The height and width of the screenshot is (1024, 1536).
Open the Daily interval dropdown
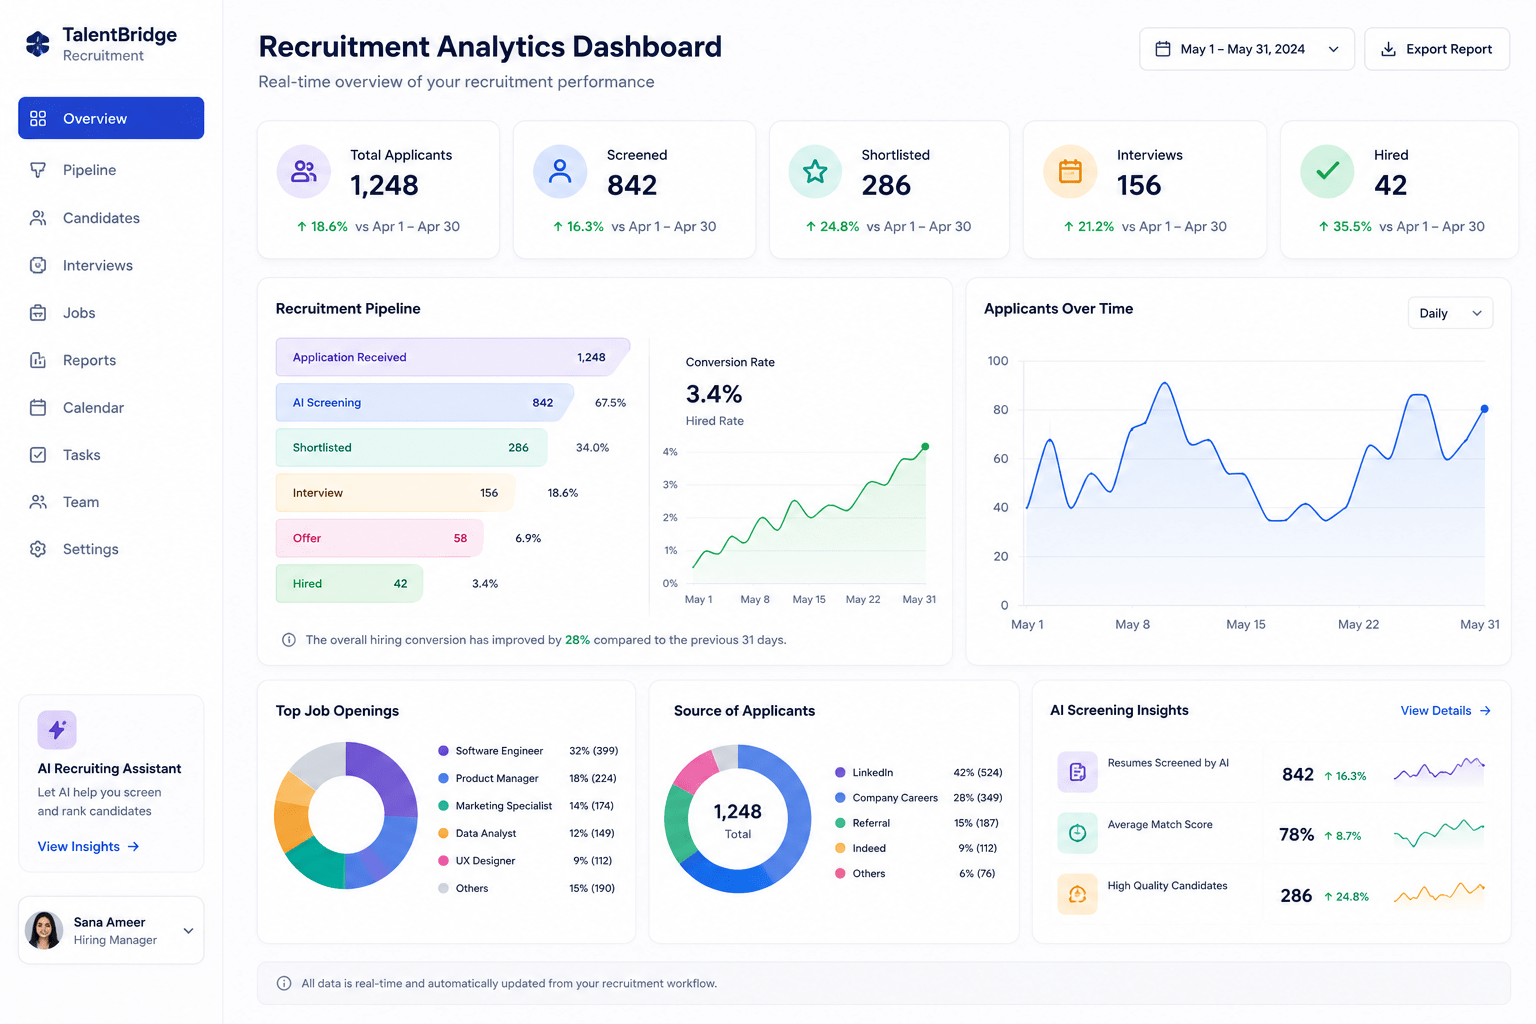click(x=1450, y=313)
